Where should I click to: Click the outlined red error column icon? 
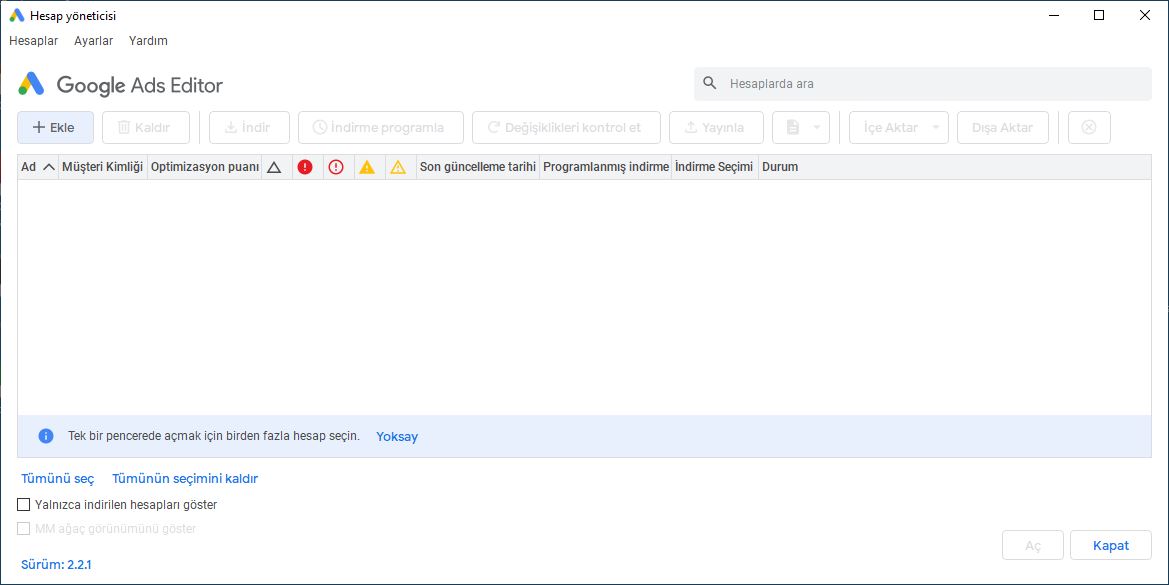pyautogui.click(x=336, y=167)
